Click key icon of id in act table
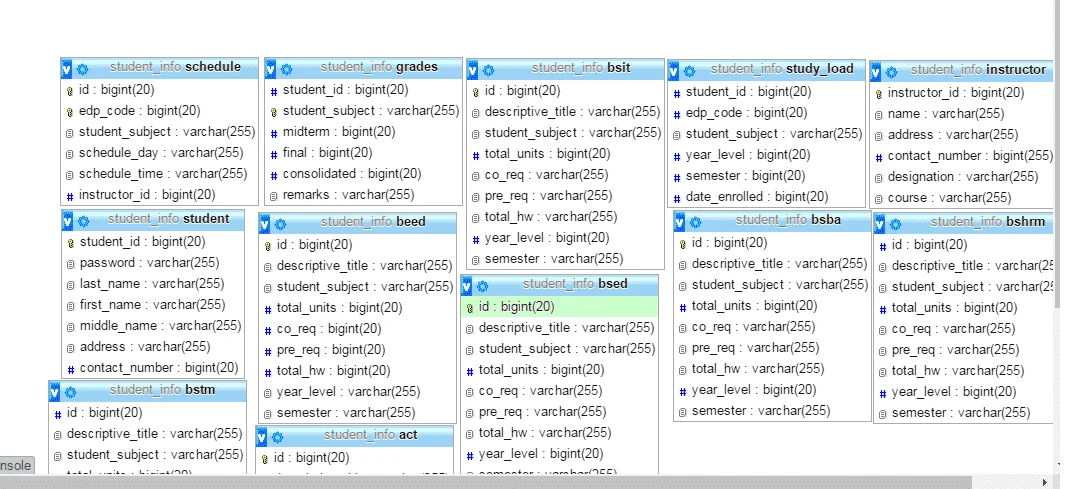The image size is (1067, 489). coord(265,458)
